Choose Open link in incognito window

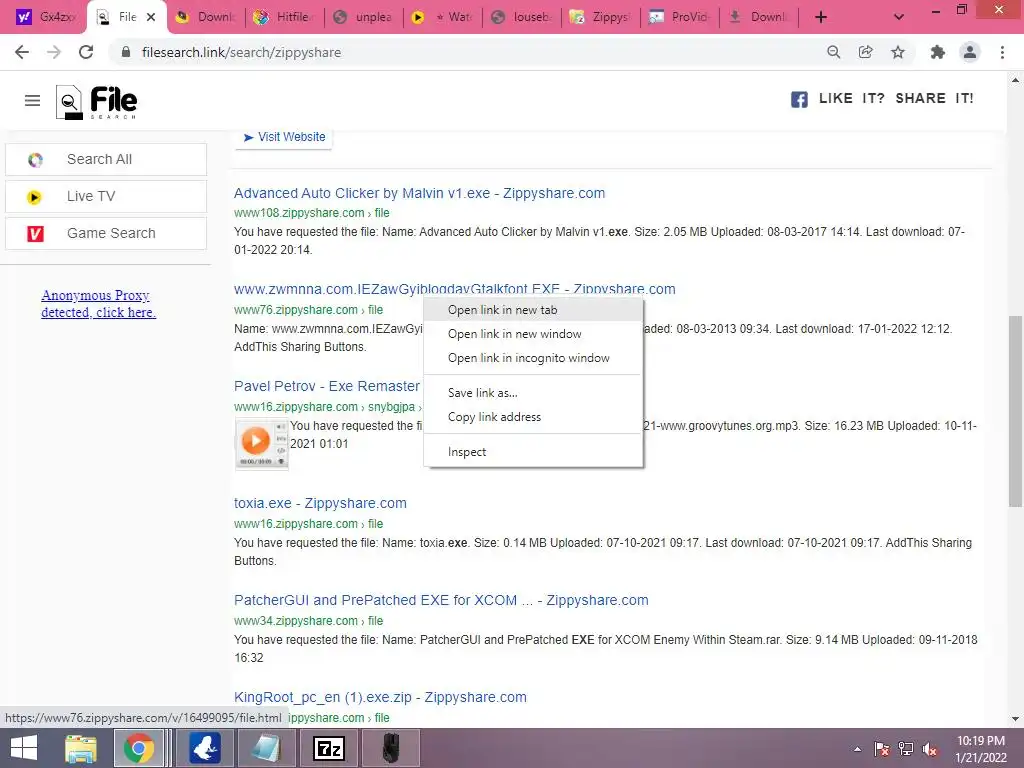point(534,358)
